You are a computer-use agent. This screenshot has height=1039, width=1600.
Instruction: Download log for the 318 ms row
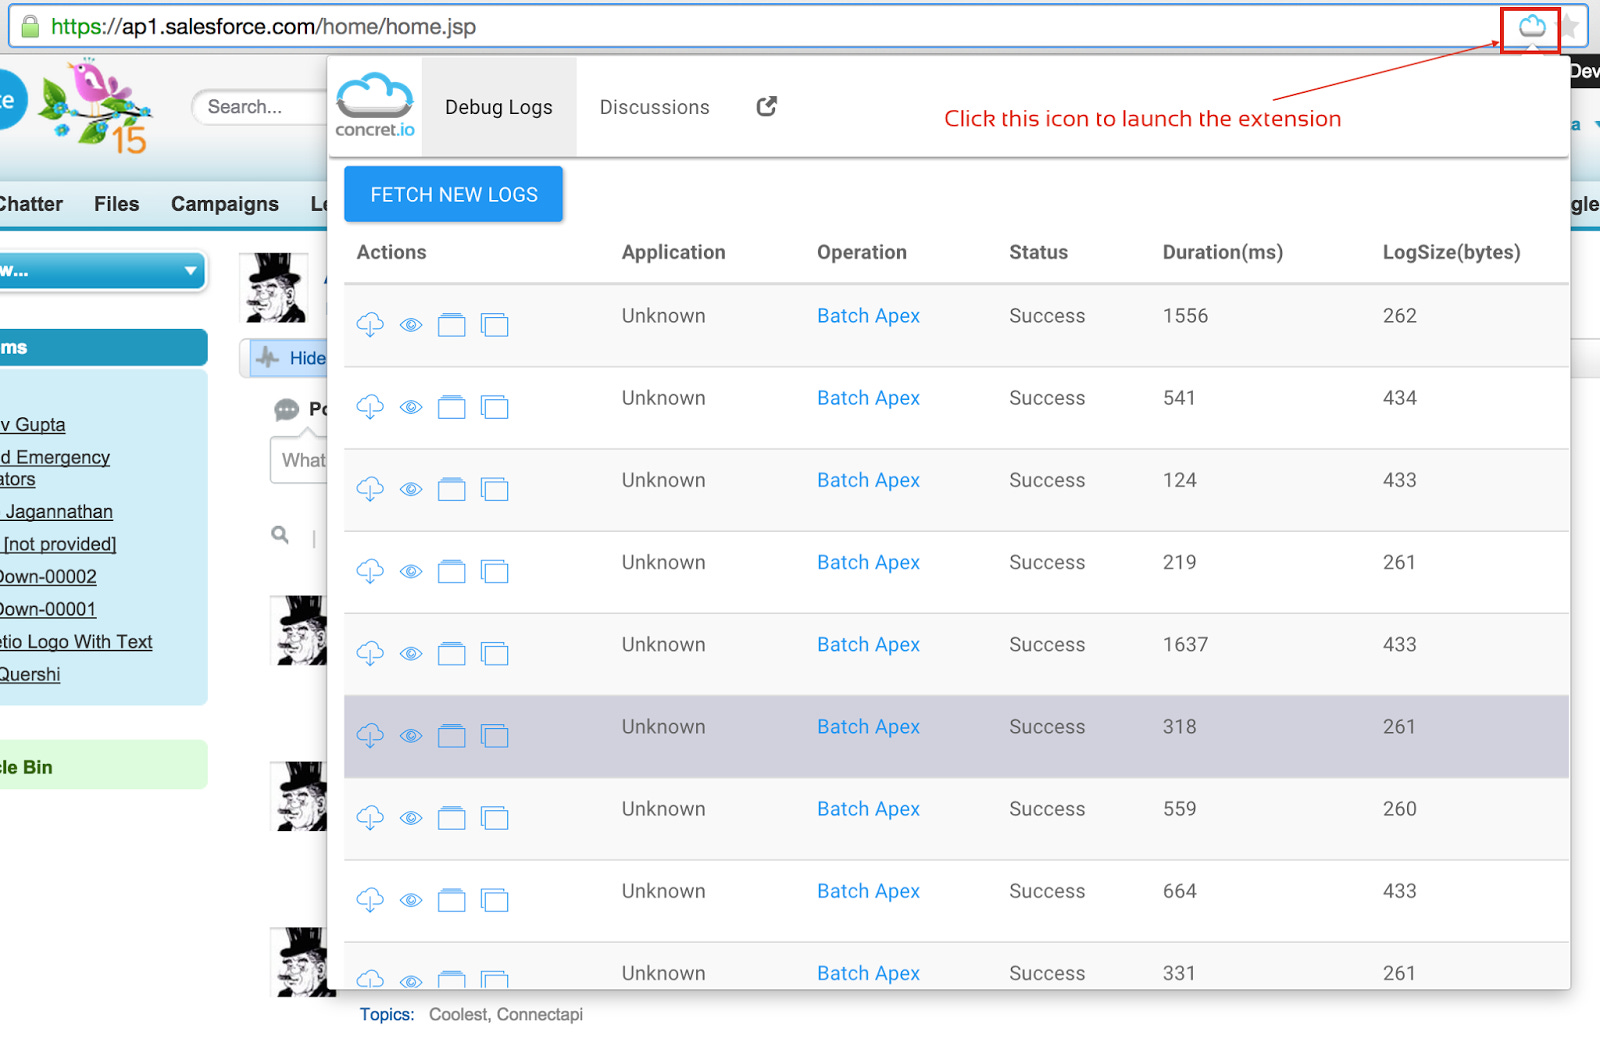(x=370, y=736)
